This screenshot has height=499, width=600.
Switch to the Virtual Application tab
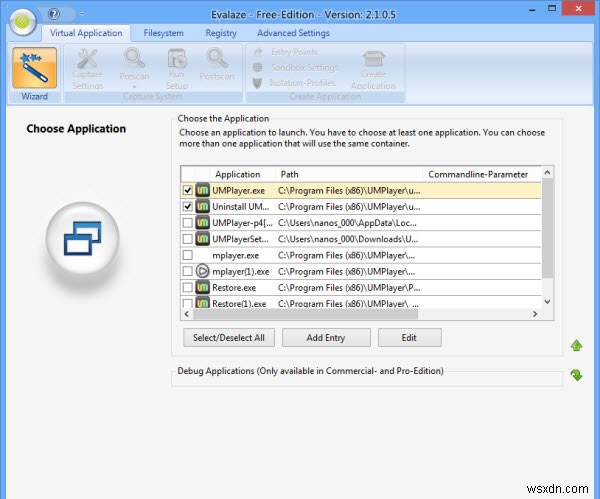tap(86, 33)
